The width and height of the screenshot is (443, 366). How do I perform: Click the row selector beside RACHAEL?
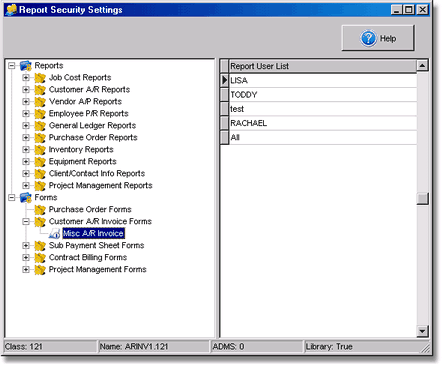pos(224,123)
